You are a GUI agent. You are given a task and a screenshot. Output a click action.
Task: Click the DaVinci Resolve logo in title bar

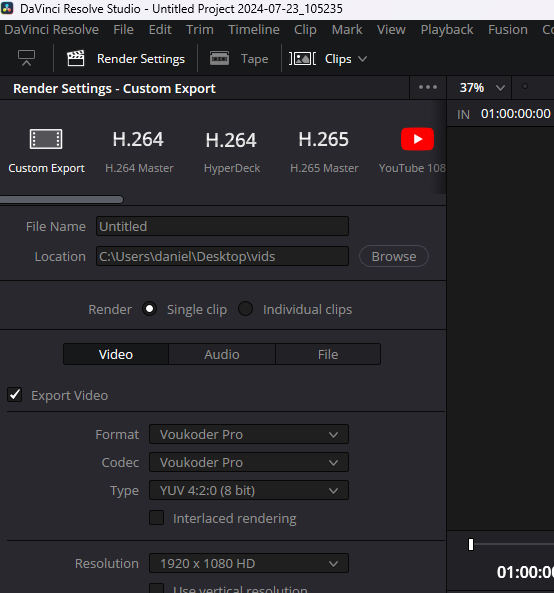point(7,8)
